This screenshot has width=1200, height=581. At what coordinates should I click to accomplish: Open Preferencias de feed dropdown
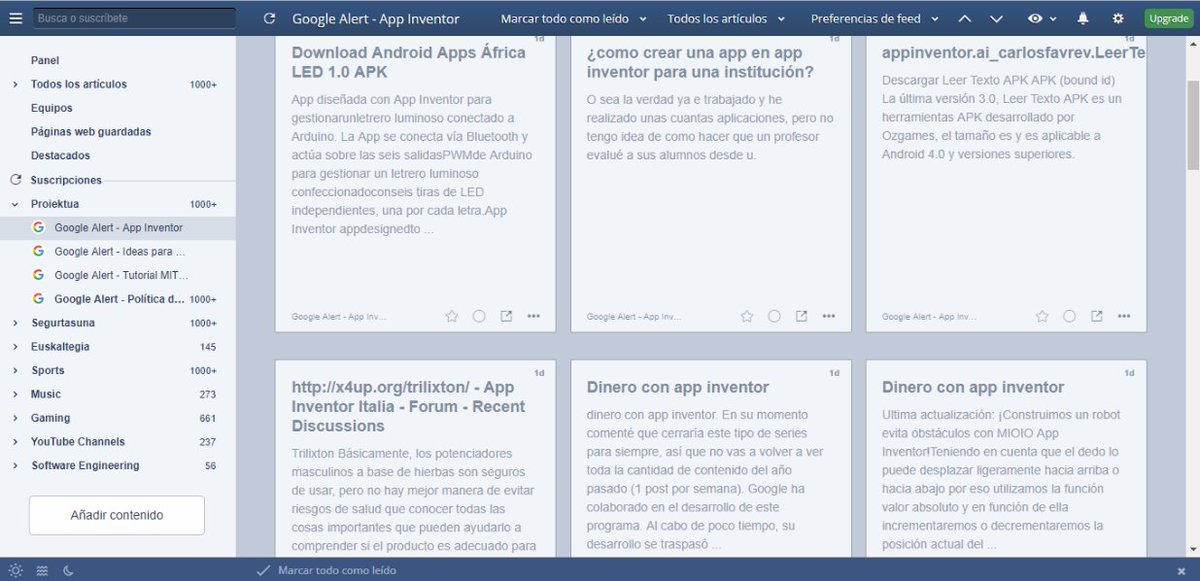(x=875, y=18)
